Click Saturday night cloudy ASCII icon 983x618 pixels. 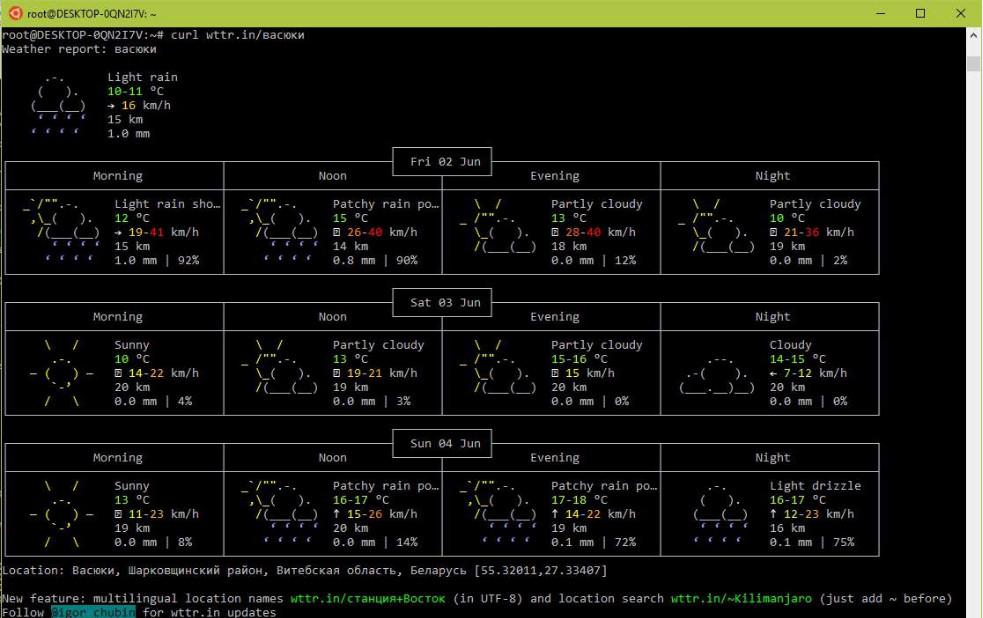[716, 375]
